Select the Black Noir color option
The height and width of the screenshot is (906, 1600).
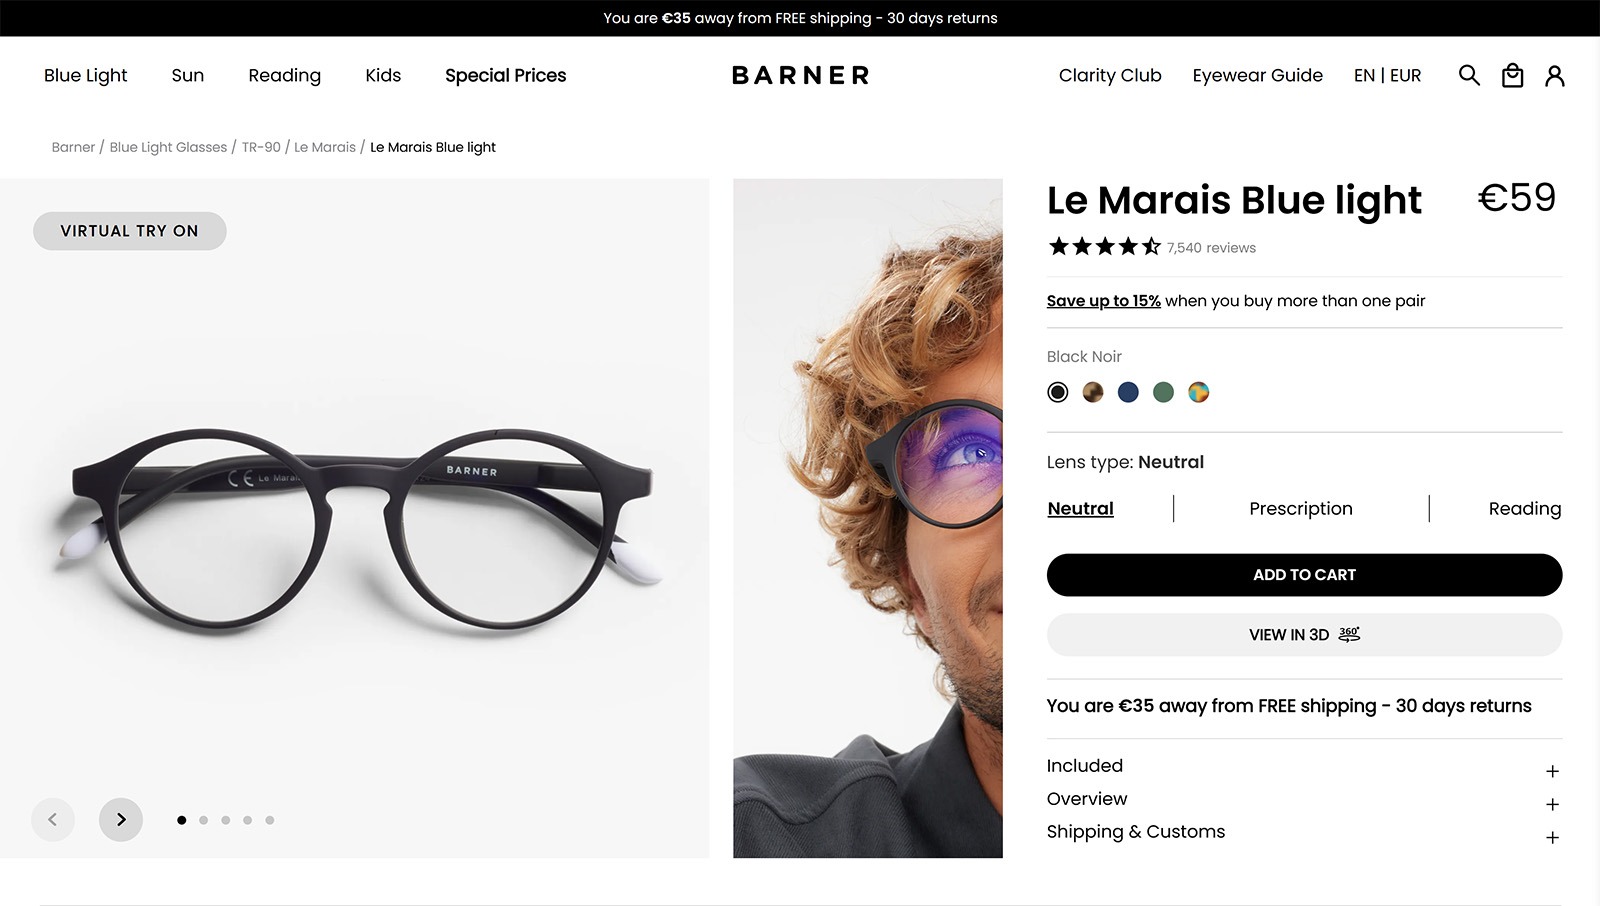click(x=1057, y=392)
